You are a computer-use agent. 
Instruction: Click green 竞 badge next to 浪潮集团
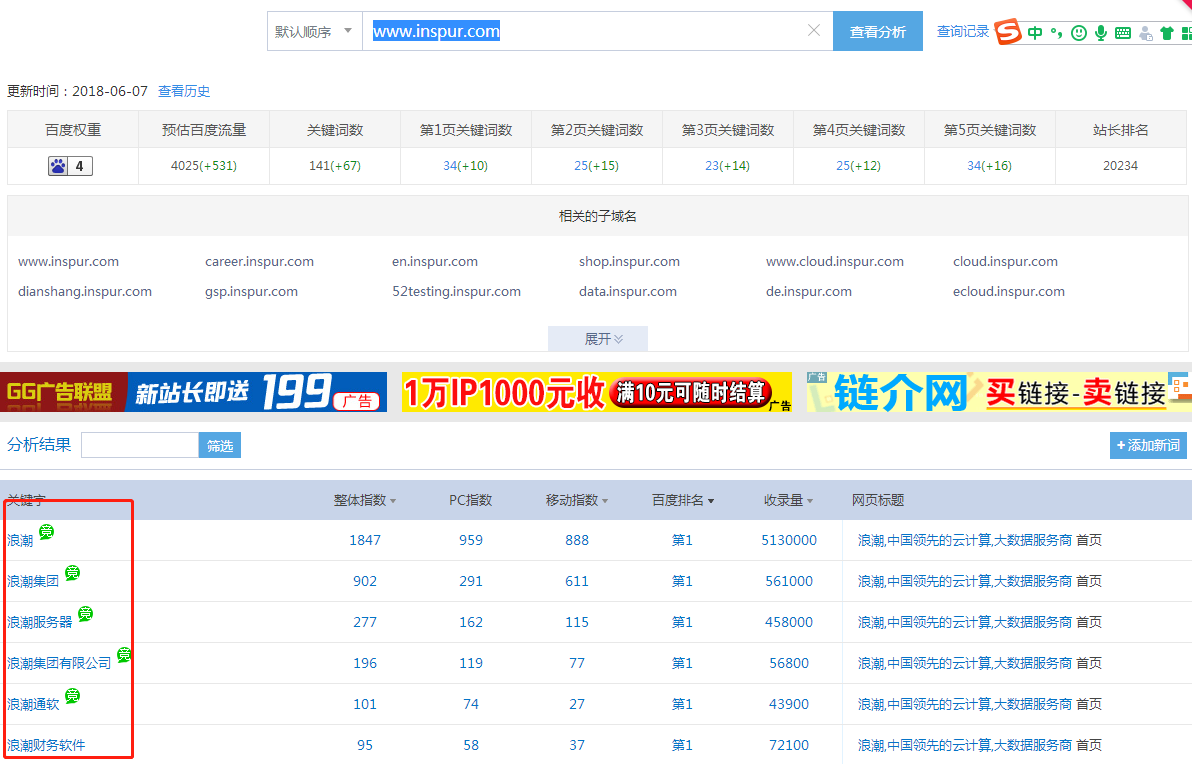(x=73, y=573)
